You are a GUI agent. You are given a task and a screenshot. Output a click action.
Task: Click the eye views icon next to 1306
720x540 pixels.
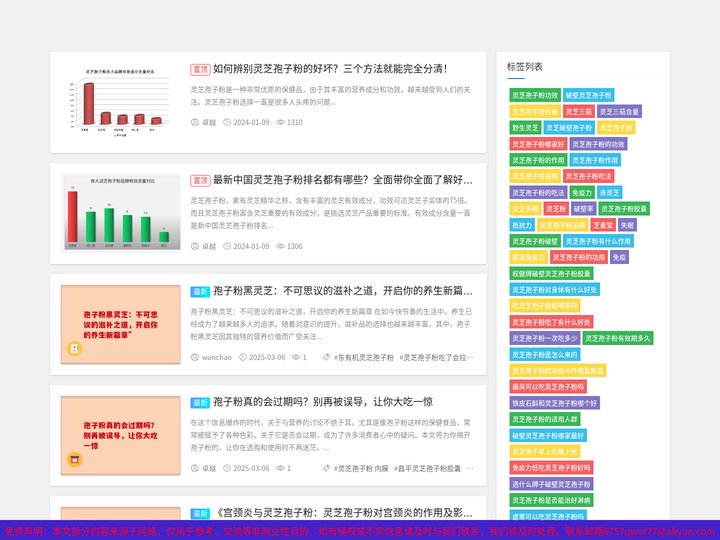point(280,246)
